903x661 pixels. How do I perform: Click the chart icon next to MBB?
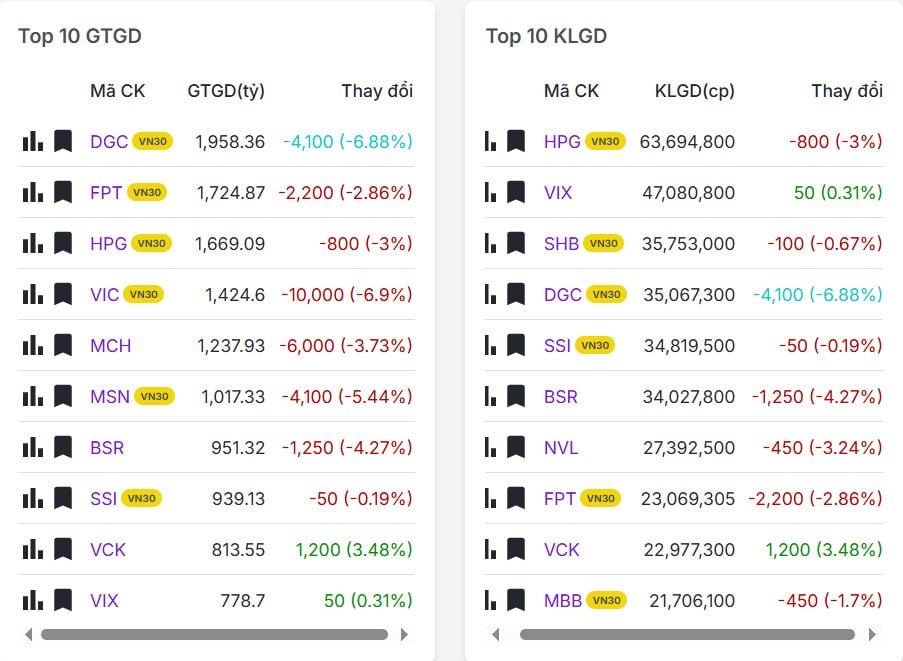pyautogui.click(x=490, y=600)
